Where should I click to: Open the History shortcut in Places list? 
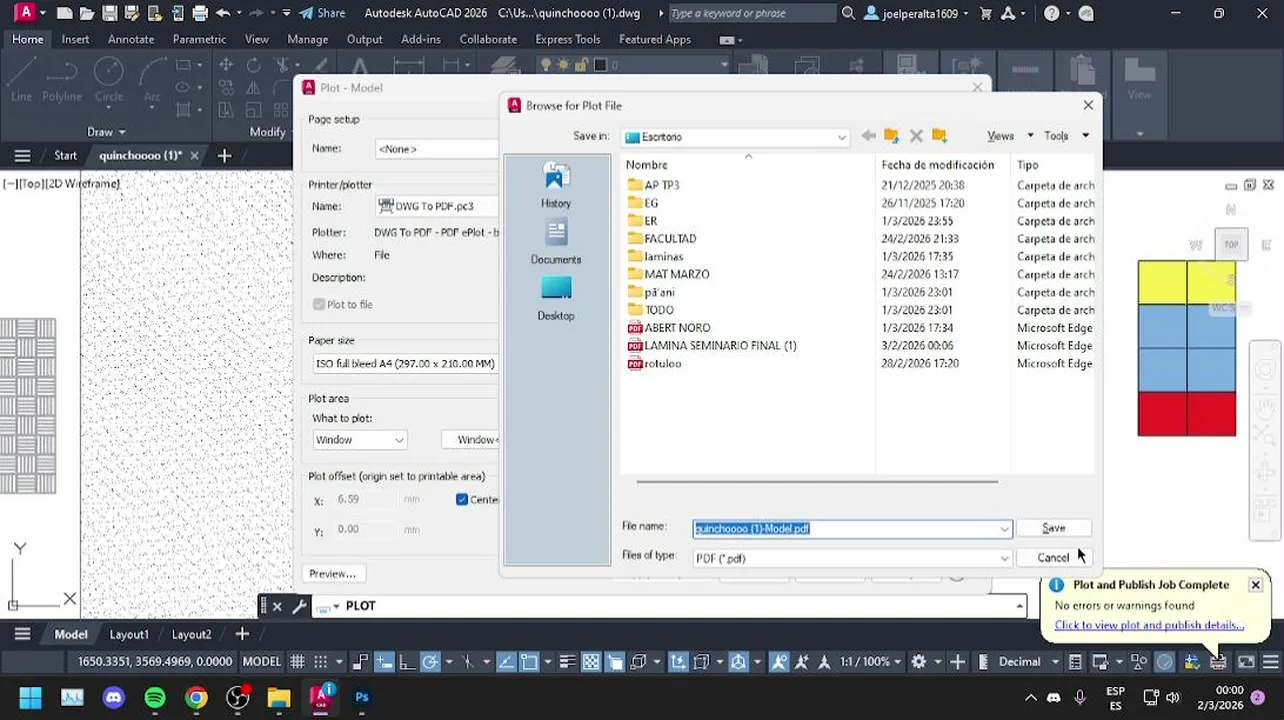(556, 186)
